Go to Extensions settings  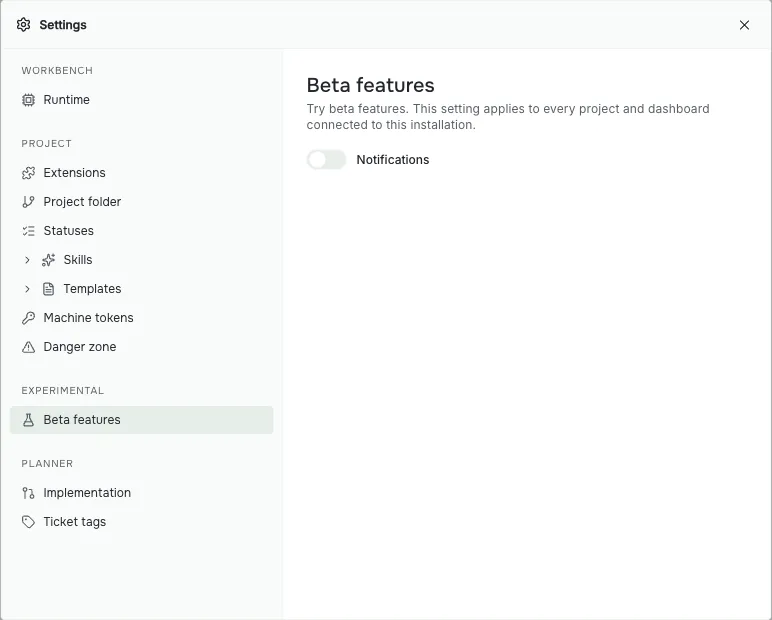coord(142,173)
